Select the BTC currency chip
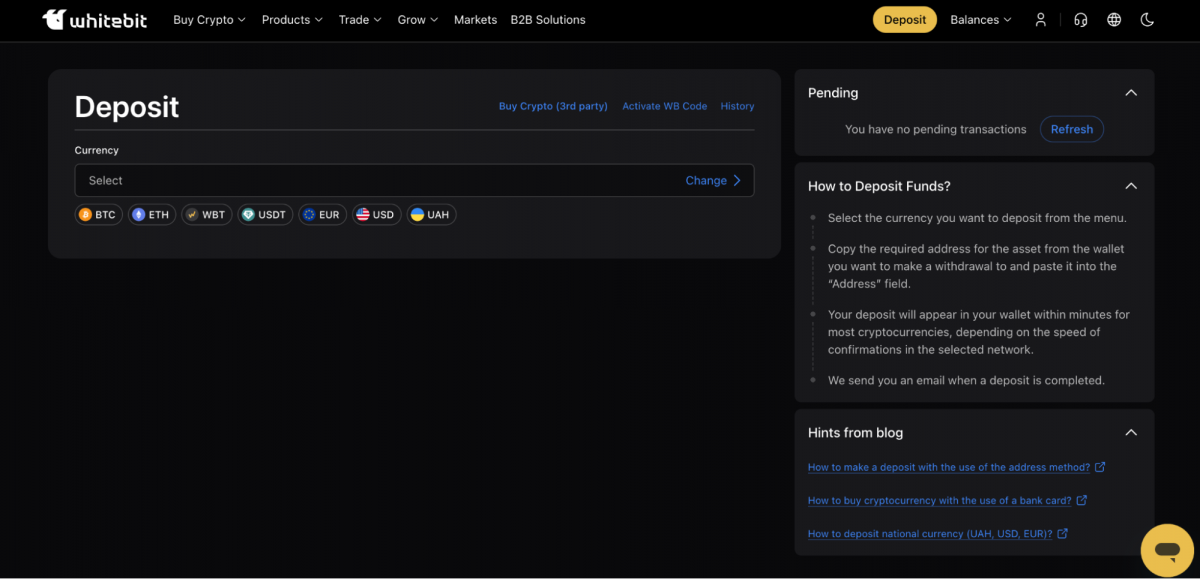The height and width of the screenshot is (579, 1200). pyautogui.click(x=98, y=215)
